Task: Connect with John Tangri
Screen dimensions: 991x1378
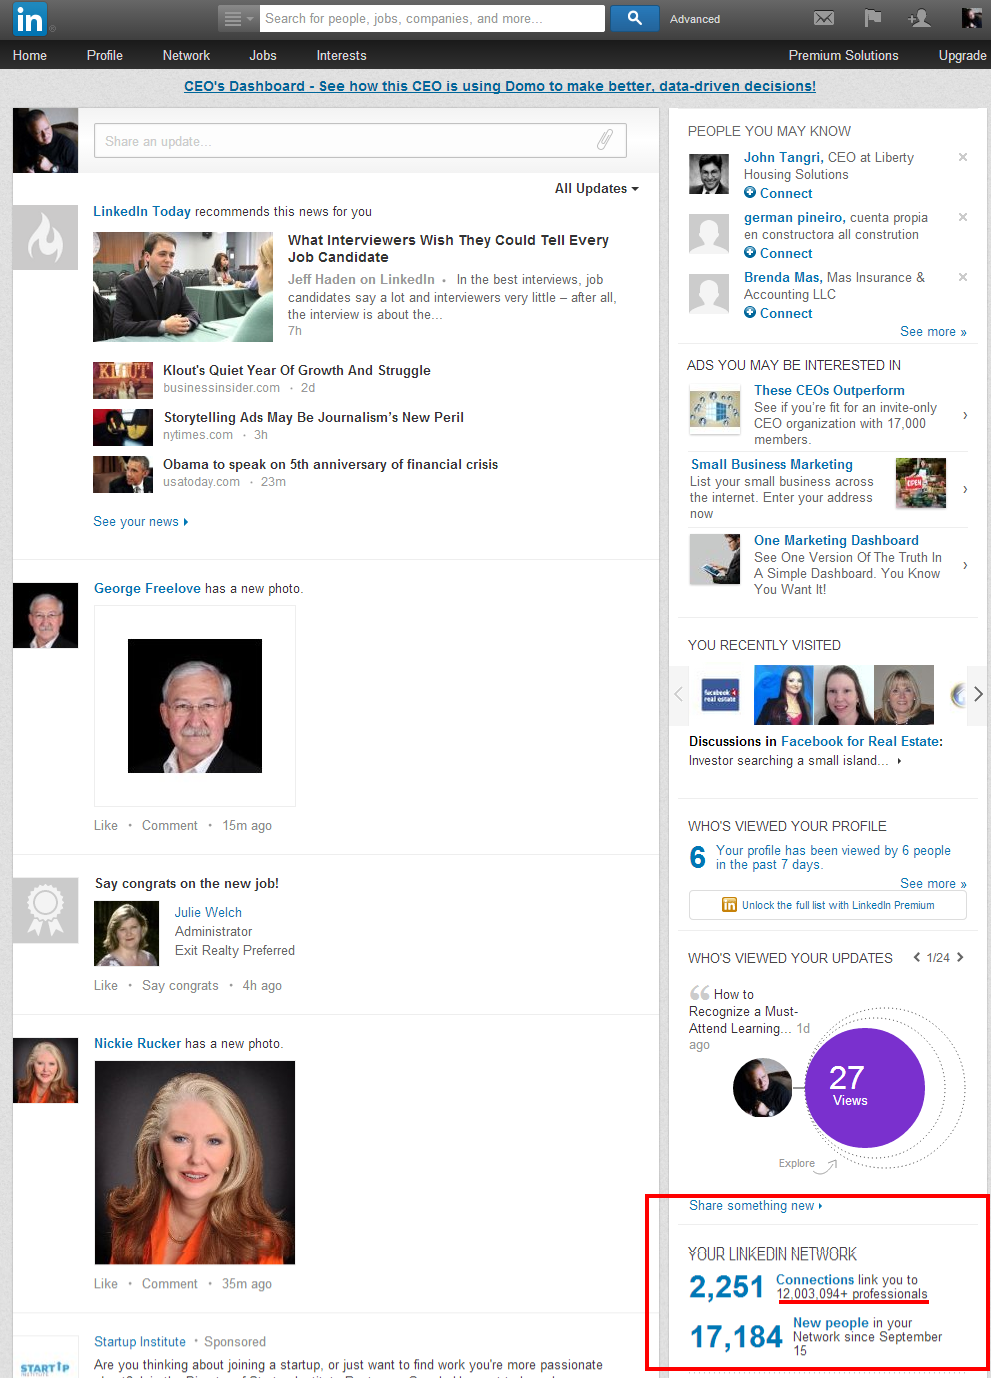Action: [x=778, y=193]
